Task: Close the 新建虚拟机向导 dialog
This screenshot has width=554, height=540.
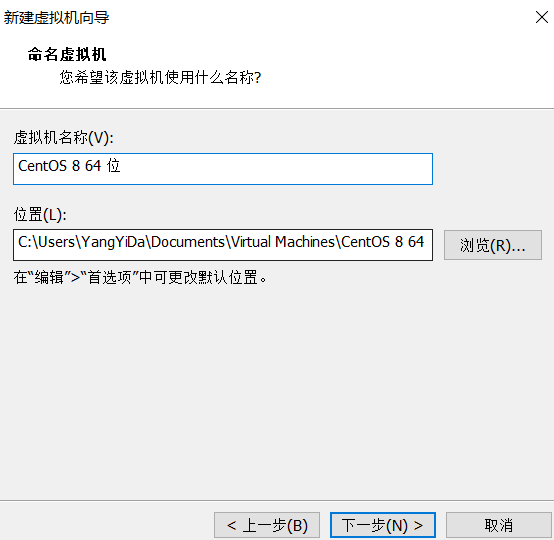Action: 542,17
